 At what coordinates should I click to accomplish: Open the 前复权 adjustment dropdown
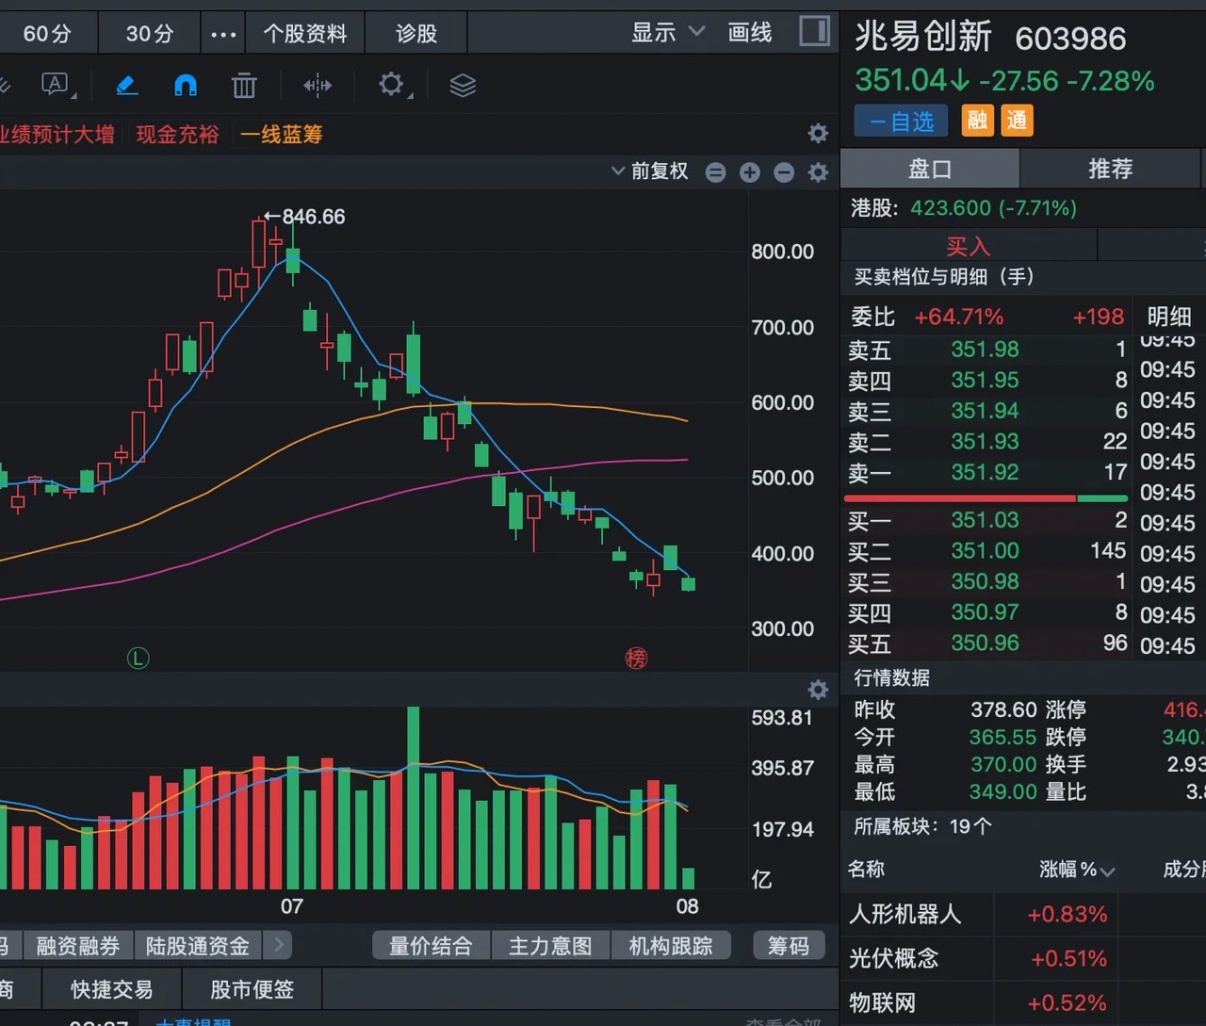coord(649,171)
